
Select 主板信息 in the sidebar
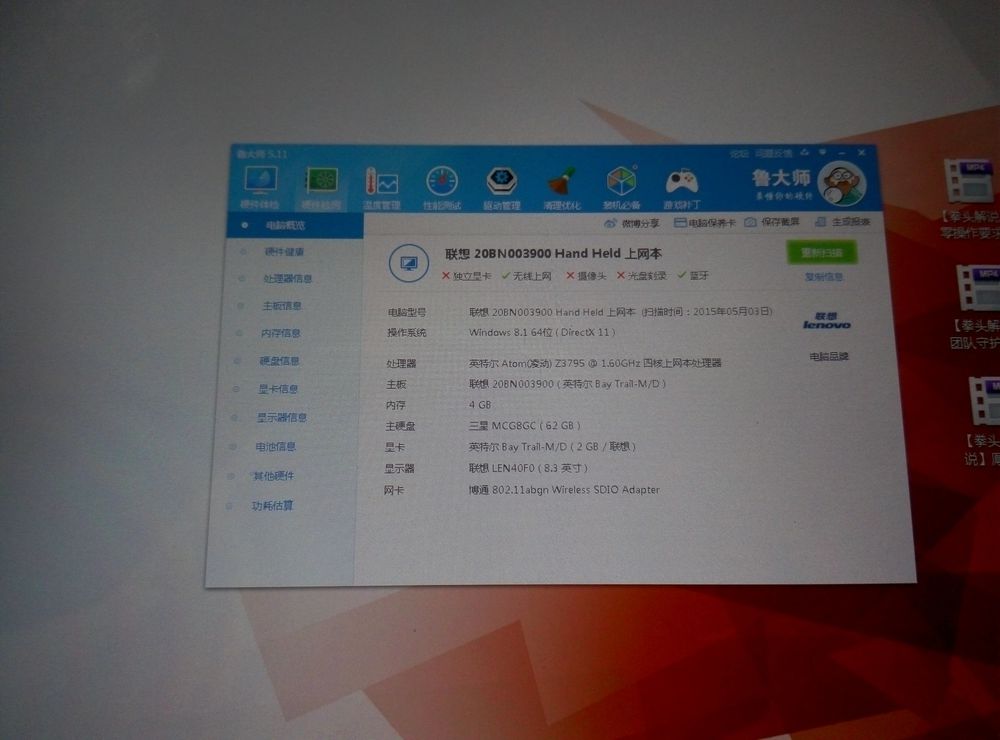pyautogui.click(x=282, y=306)
